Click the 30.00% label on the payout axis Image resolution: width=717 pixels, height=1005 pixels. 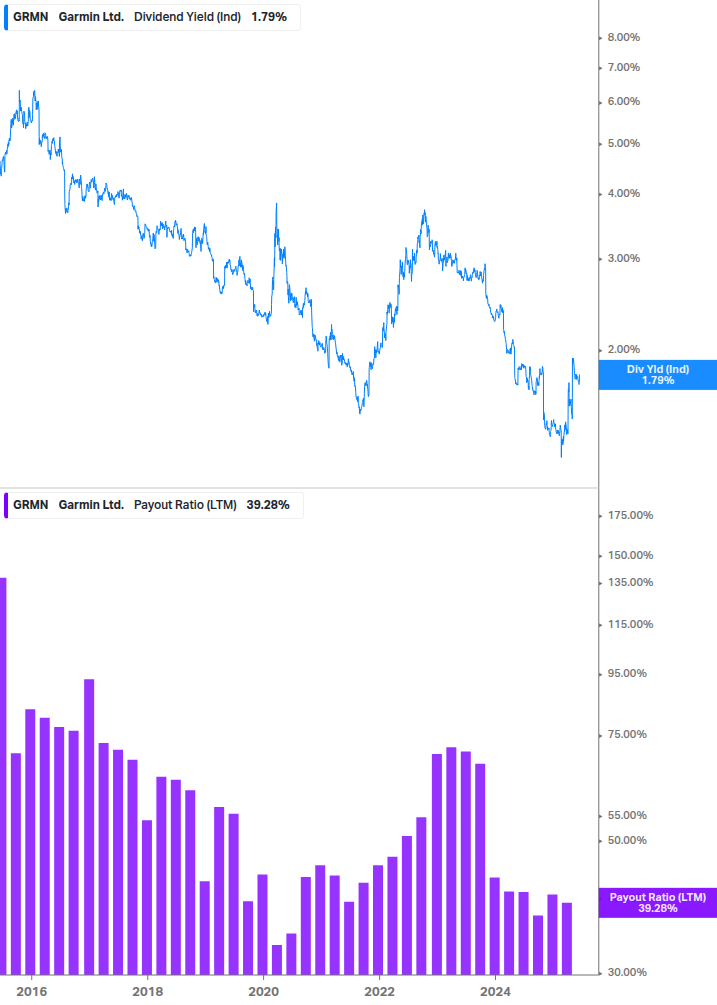627,972
